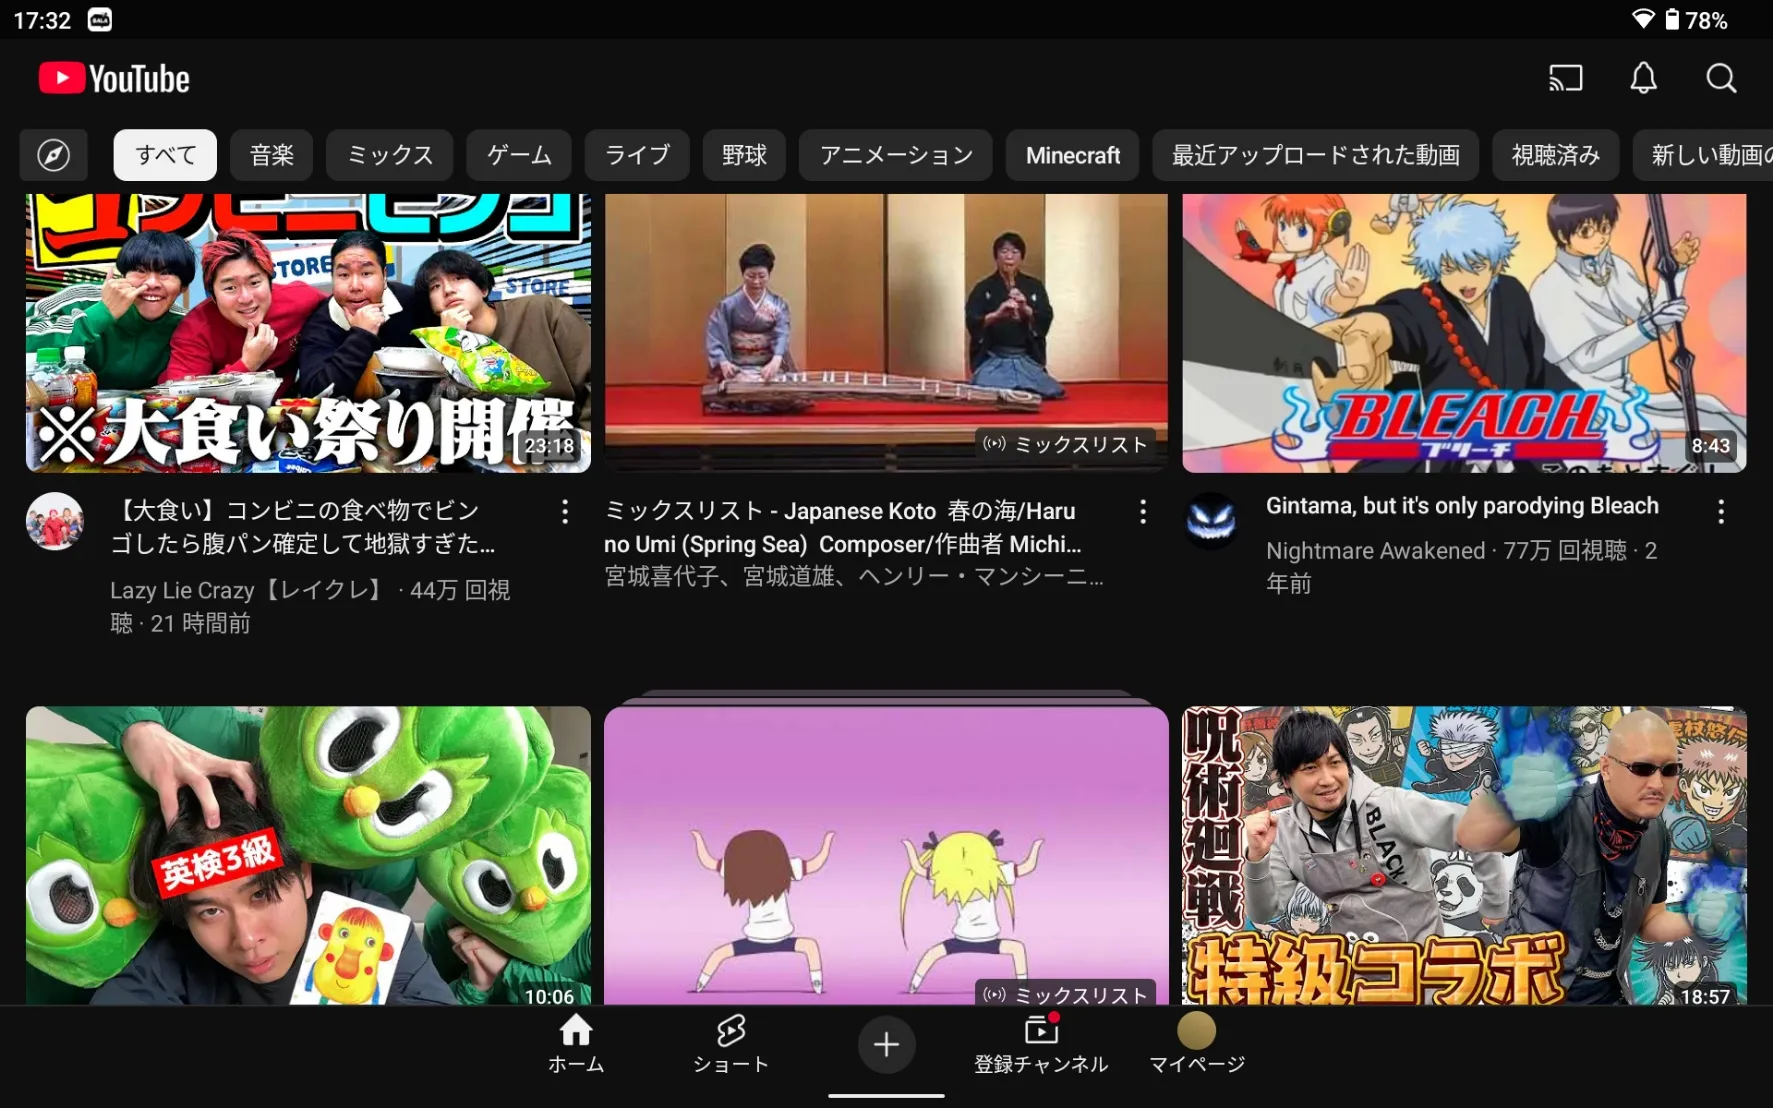The width and height of the screenshot is (1773, 1108).
Task: Open the Cast to device icon
Action: [x=1565, y=78]
